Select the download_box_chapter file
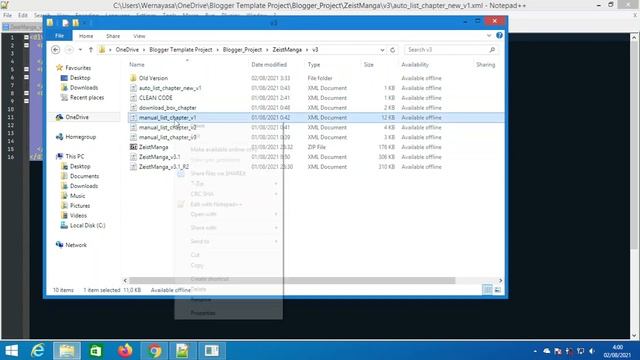Image resolution: width=640 pixels, height=360 pixels. 167,108
